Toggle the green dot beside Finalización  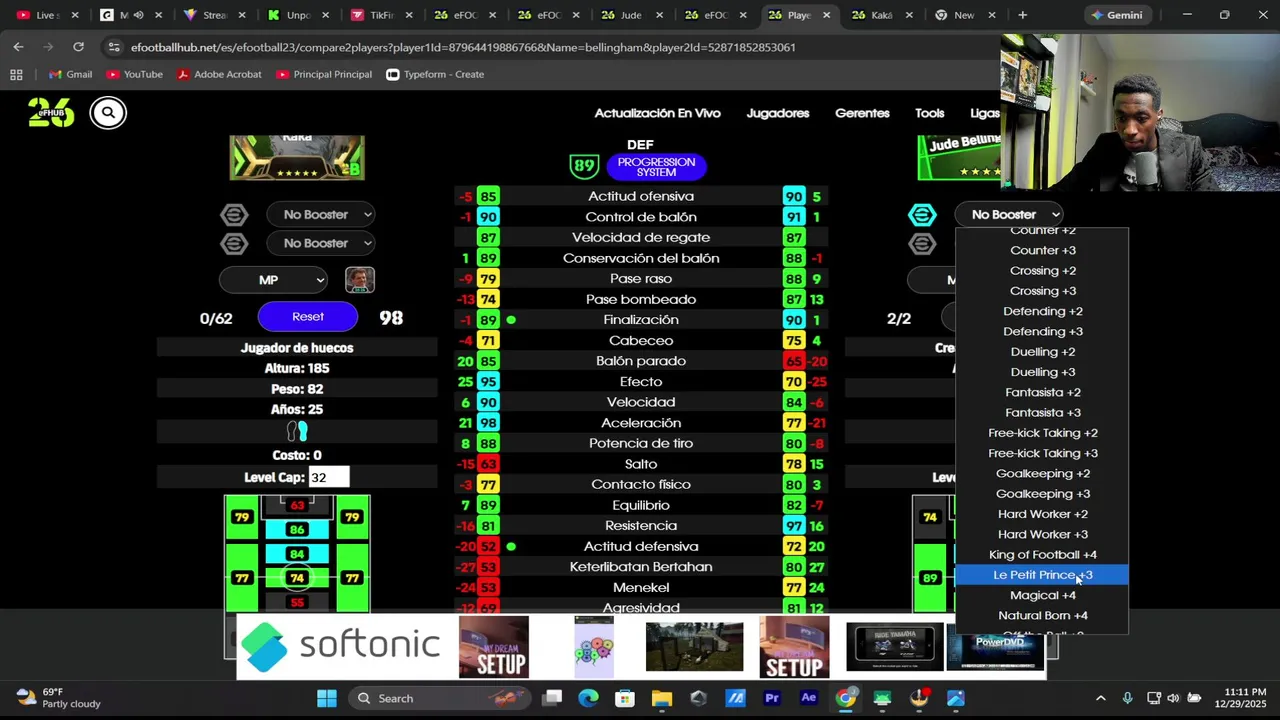511,320
